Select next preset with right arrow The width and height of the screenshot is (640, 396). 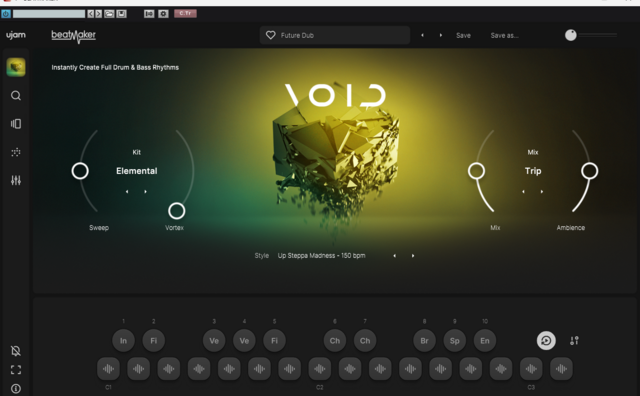(441, 35)
